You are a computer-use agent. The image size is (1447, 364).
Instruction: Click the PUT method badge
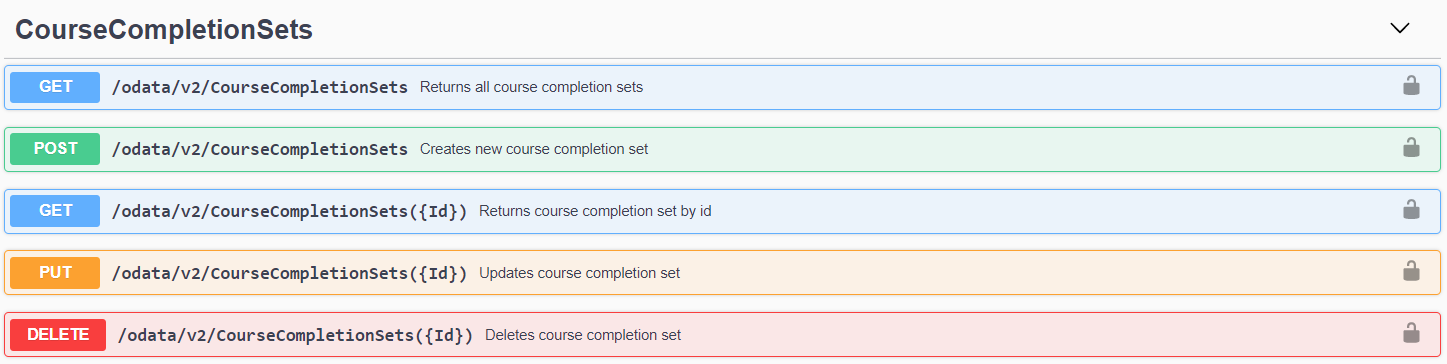tap(55, 273)
